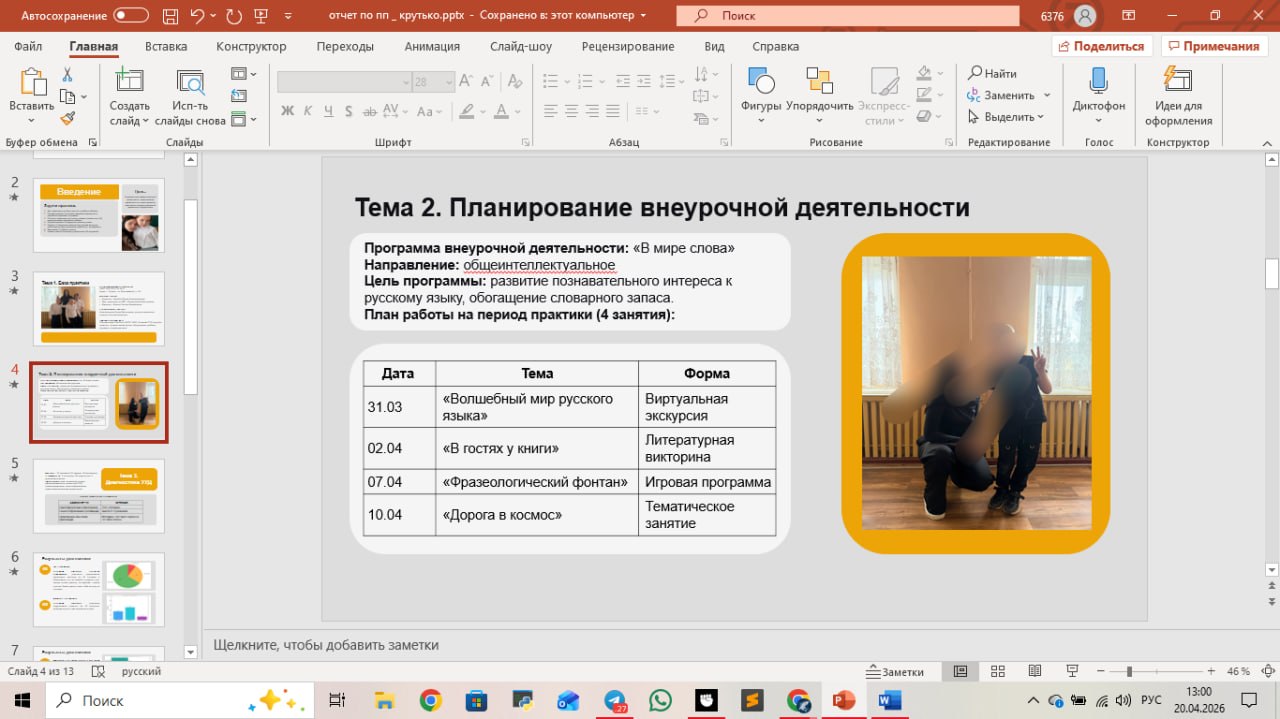Click the Упорядочить arrange icon

pyautogui.click(x=820, y=82)
